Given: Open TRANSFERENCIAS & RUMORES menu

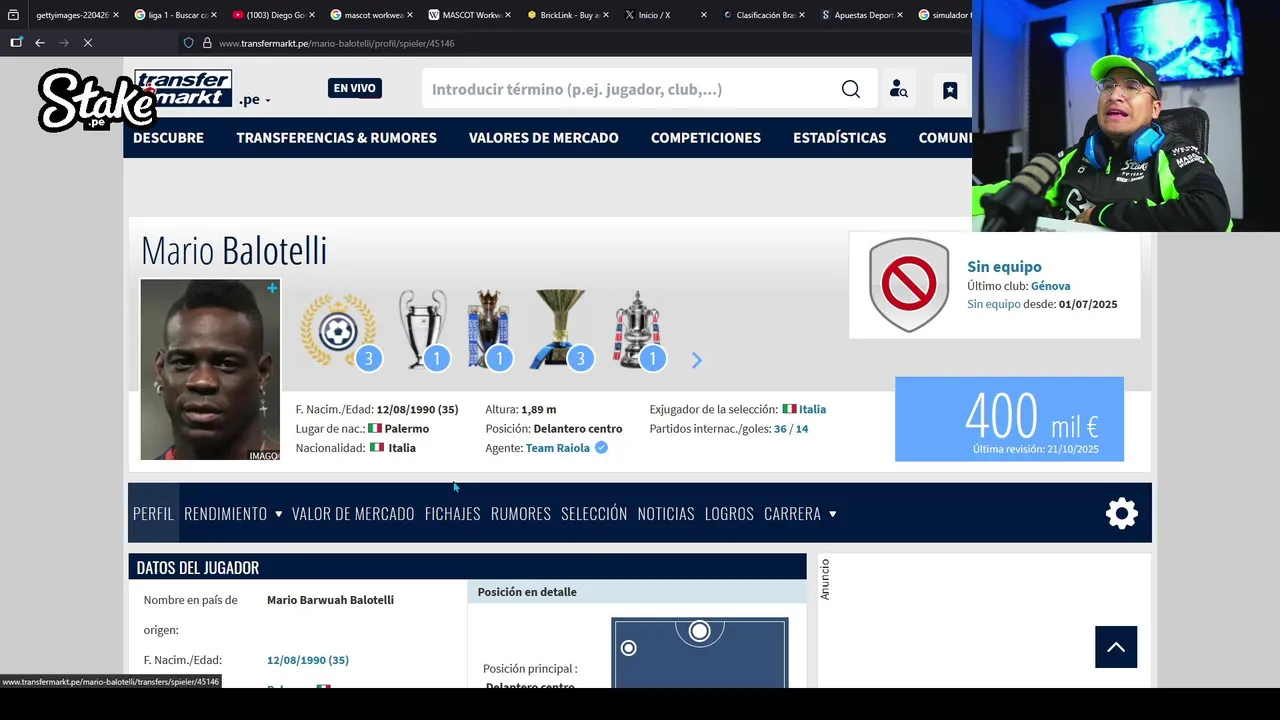Looking at the screenshot, I should point(336,138).
